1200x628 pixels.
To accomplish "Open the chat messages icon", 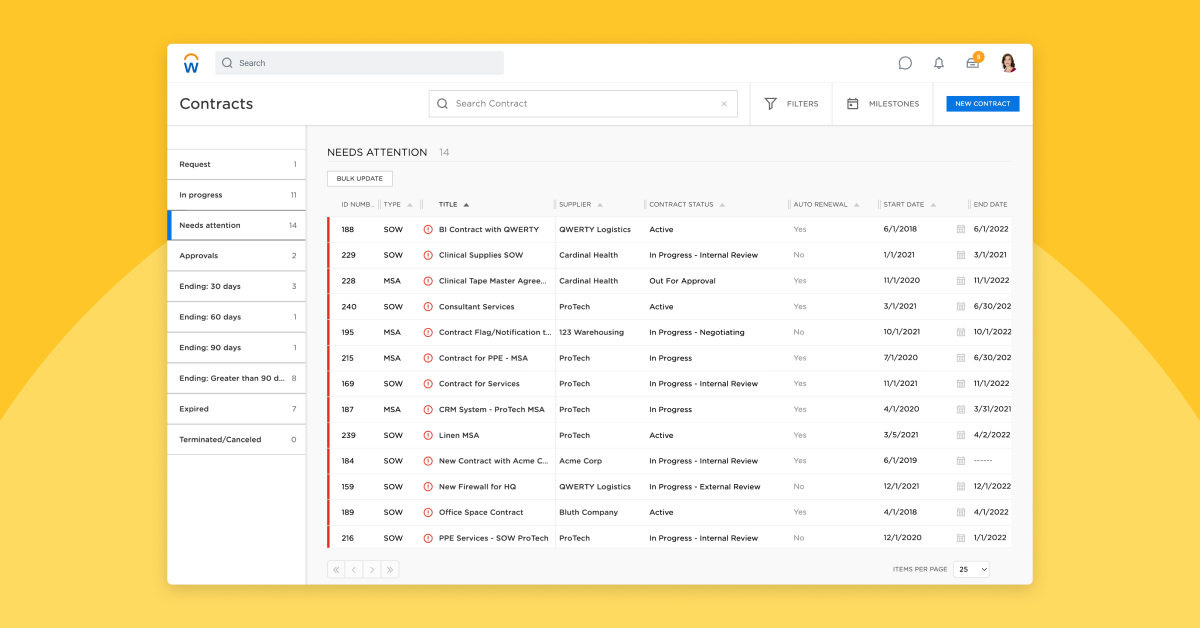I will pos(905,62).
